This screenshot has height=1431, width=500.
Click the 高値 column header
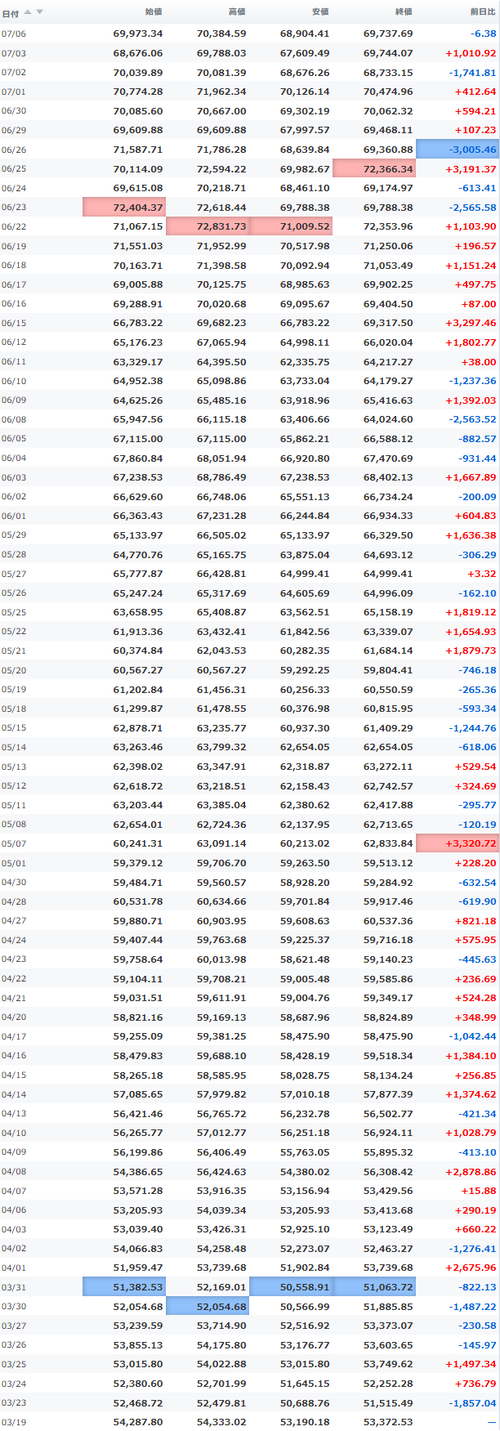click(x=236, y=12)
